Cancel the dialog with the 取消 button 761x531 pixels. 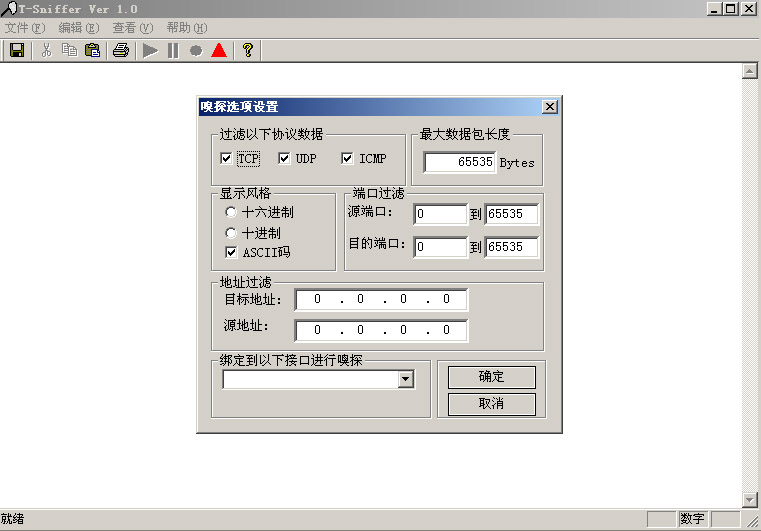(492, 404)
